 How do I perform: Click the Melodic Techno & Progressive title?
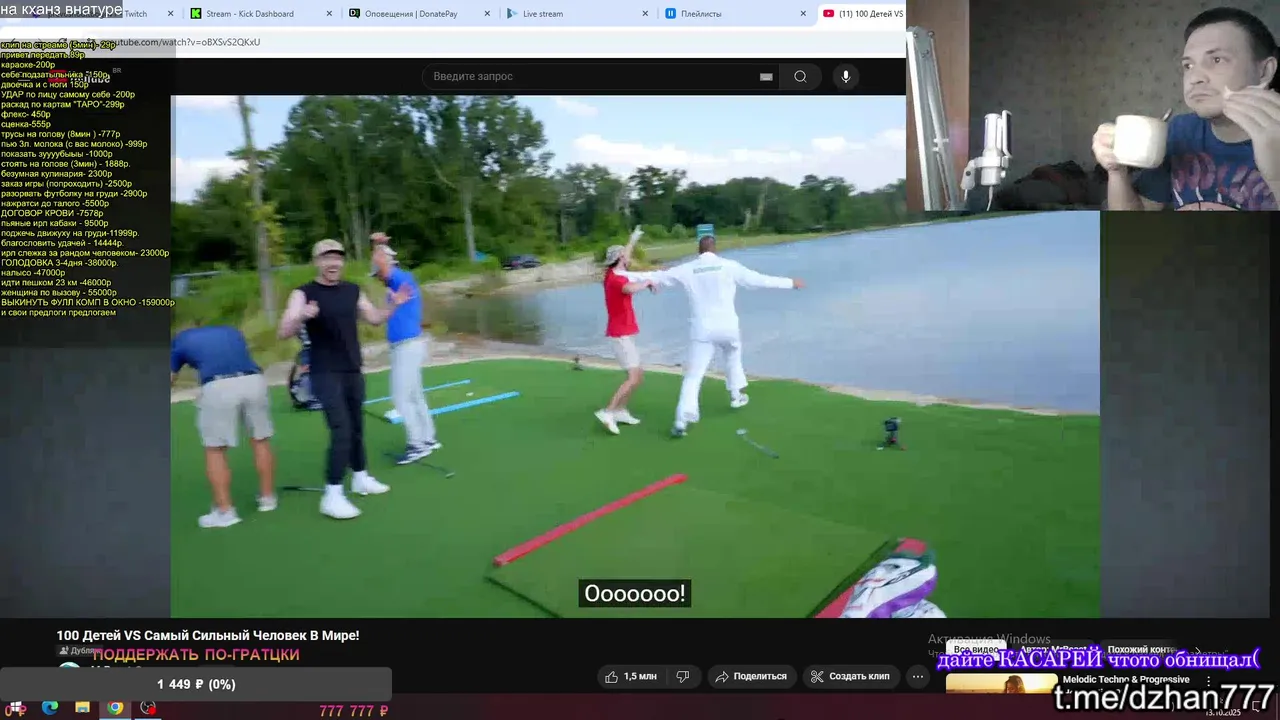coord(1126,679)
